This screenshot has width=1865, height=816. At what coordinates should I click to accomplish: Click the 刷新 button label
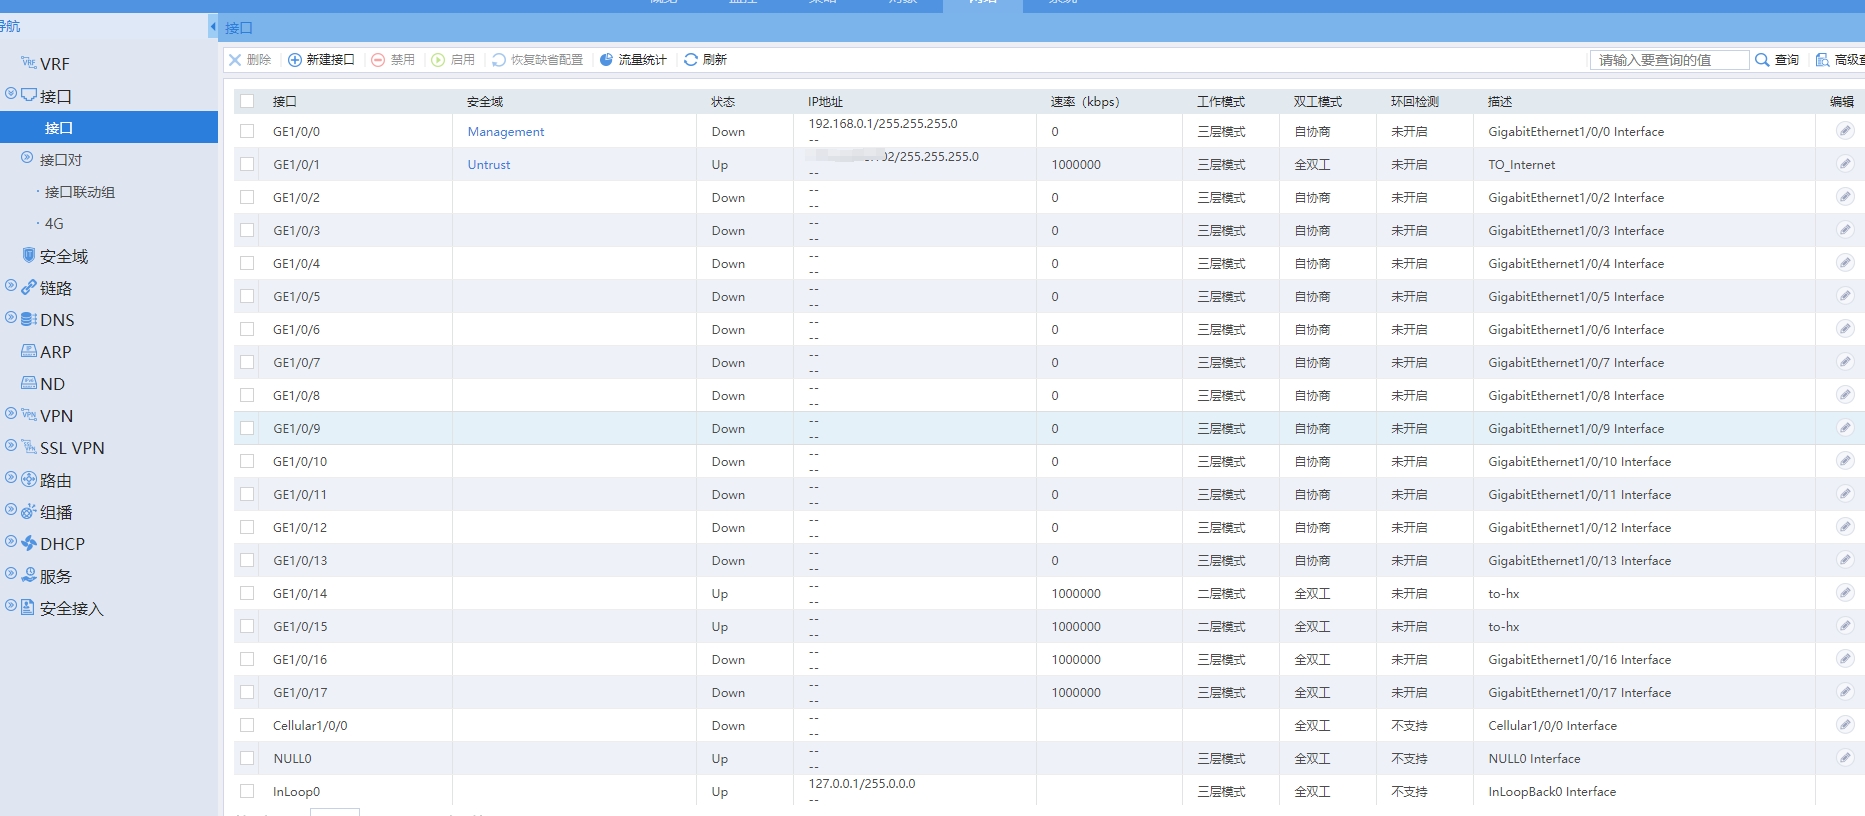[714, 60]
